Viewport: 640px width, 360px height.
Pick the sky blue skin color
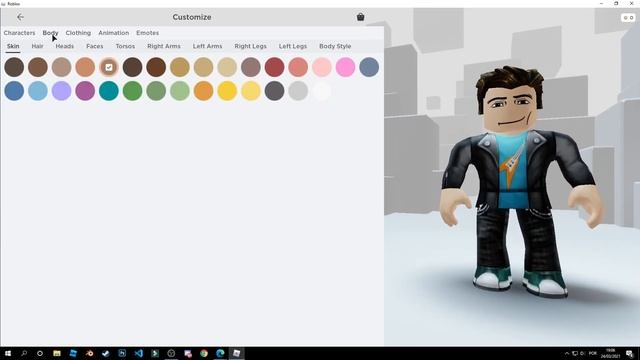coord(38,91)
